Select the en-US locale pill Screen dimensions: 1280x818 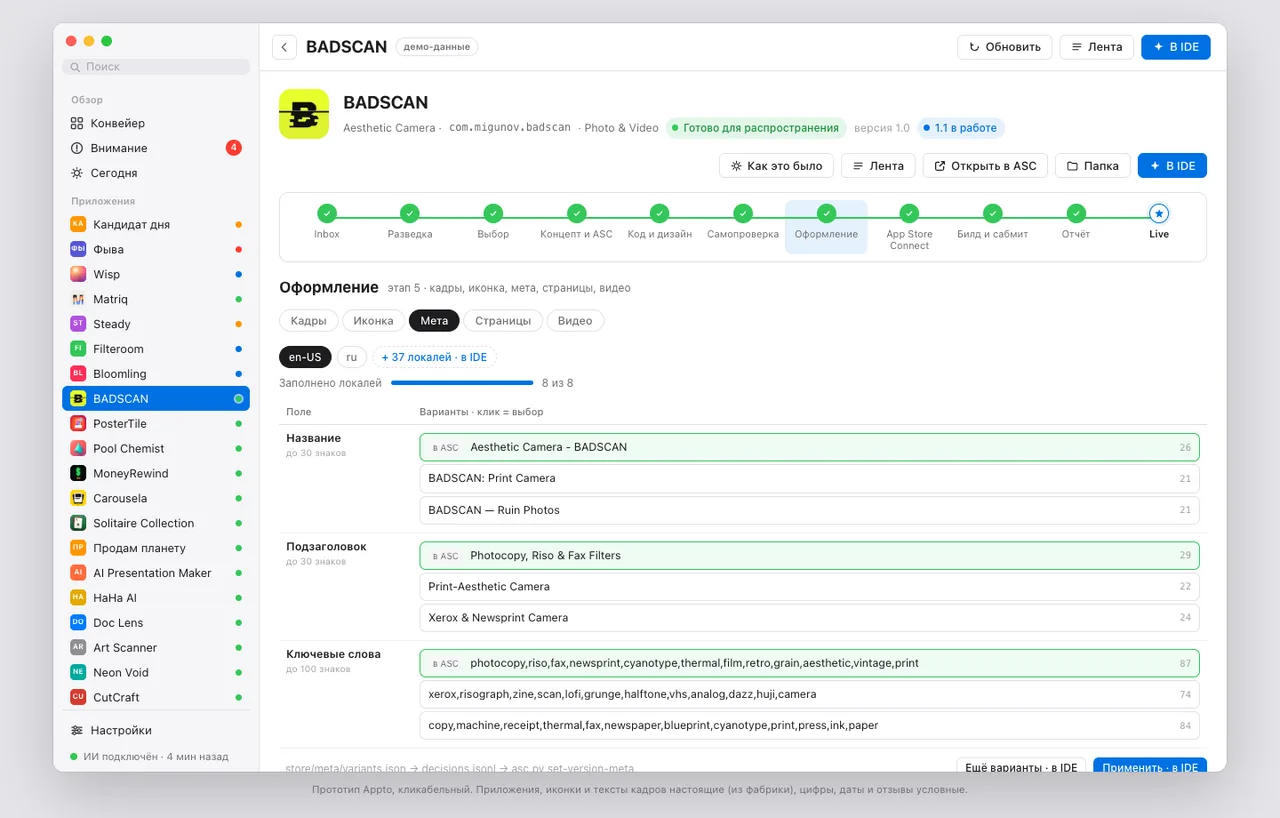pyautogui.click(x=305, y=357)
